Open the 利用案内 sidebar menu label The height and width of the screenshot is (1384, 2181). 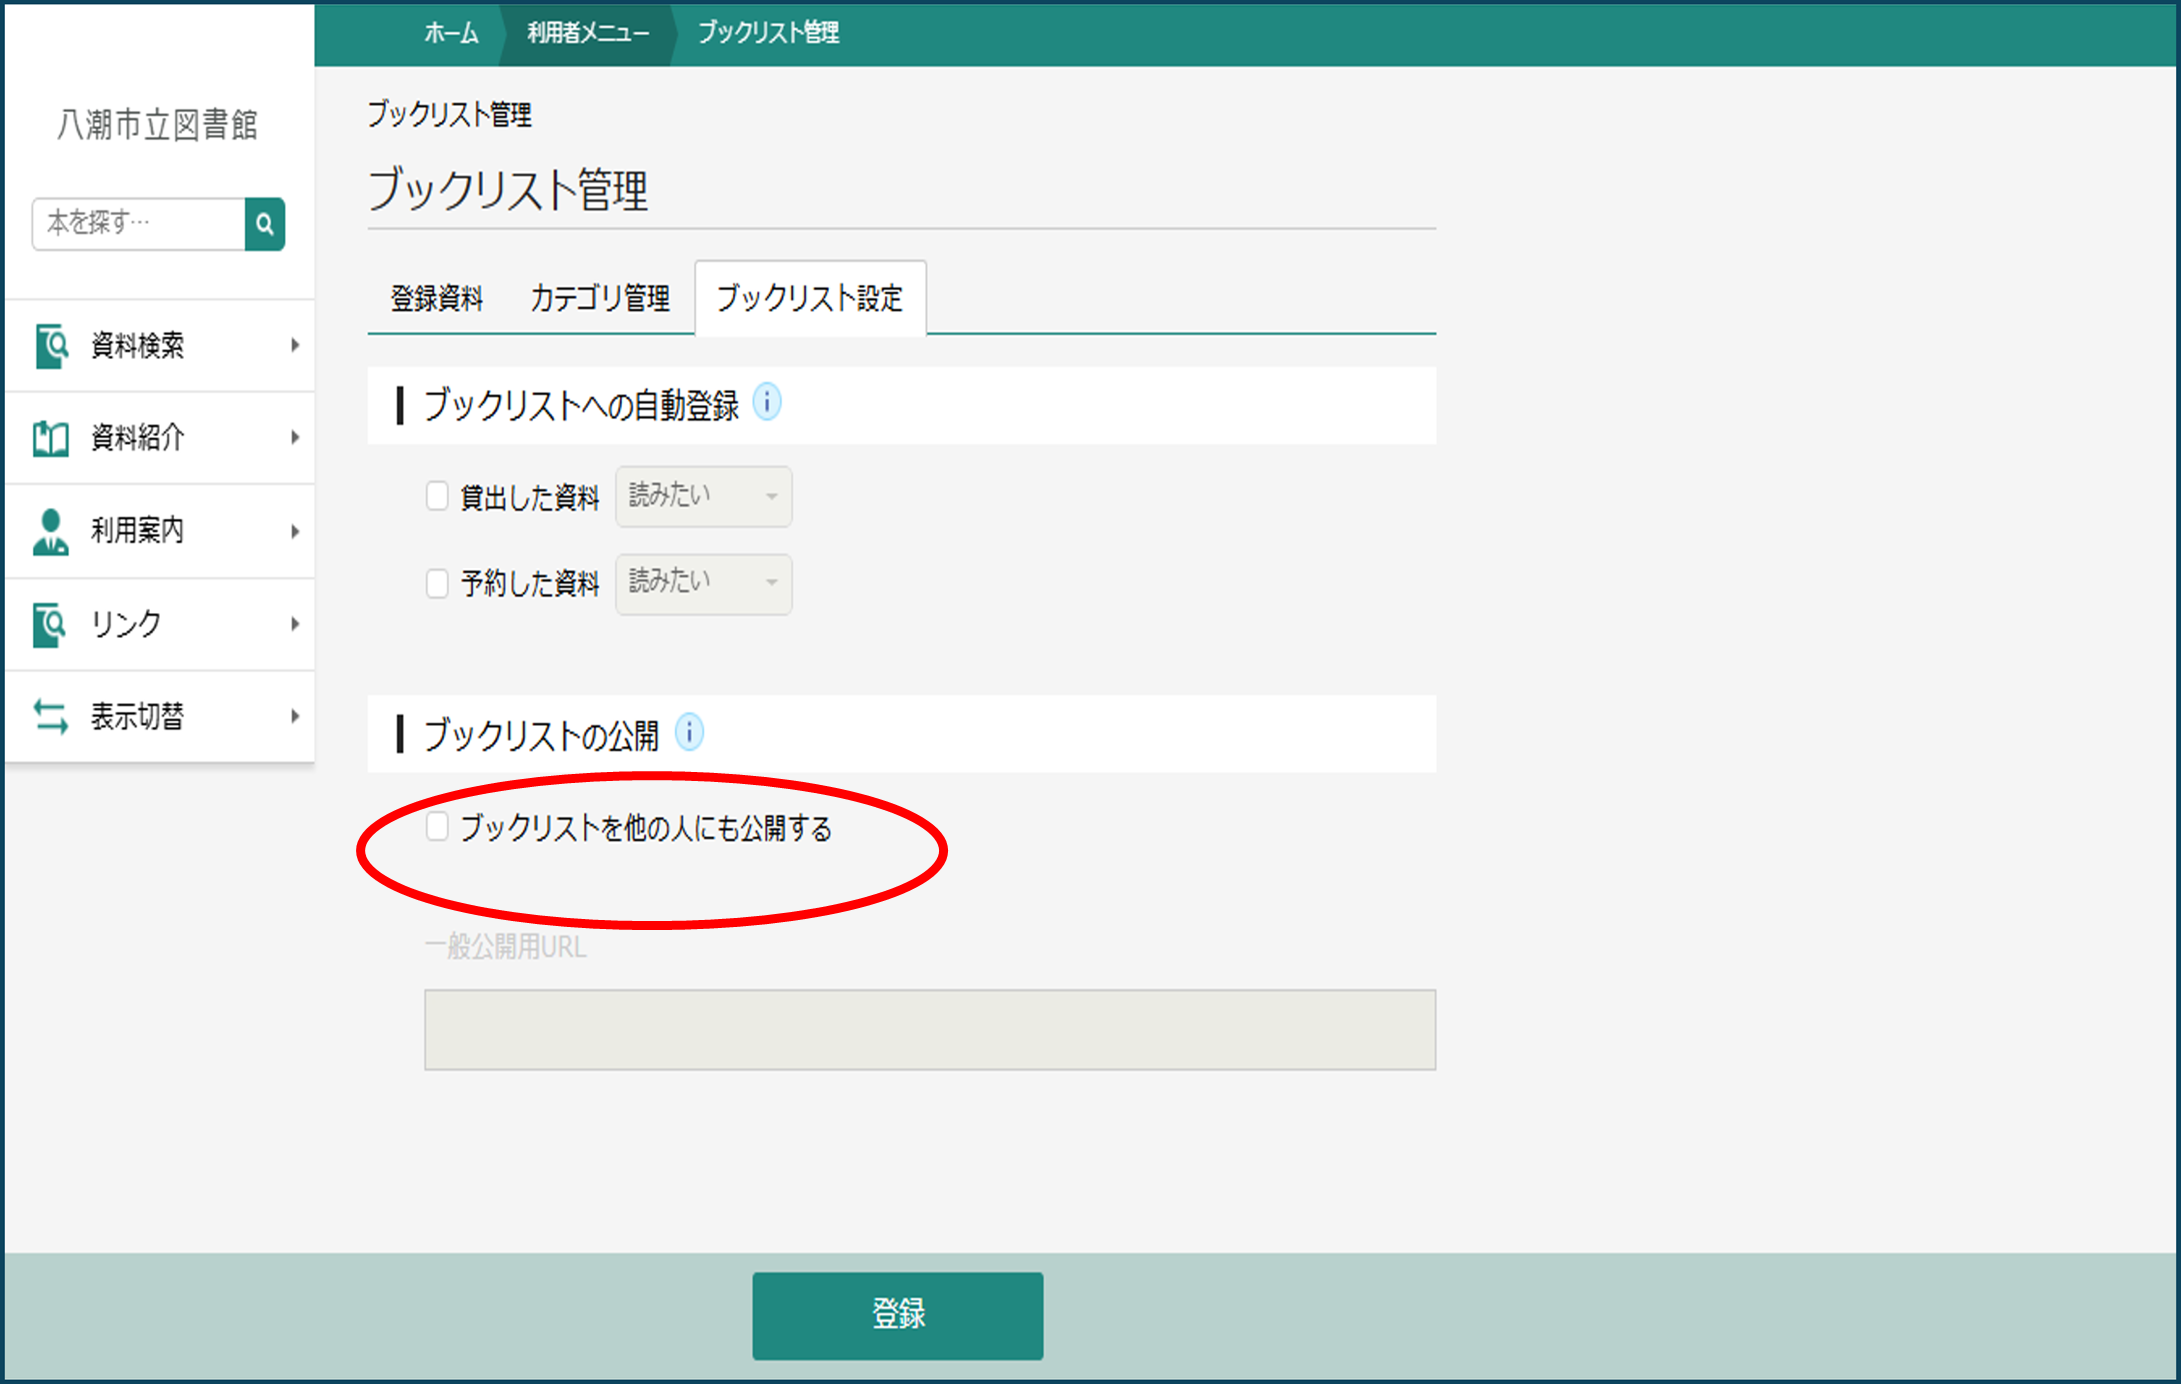(x=138, y=531)
